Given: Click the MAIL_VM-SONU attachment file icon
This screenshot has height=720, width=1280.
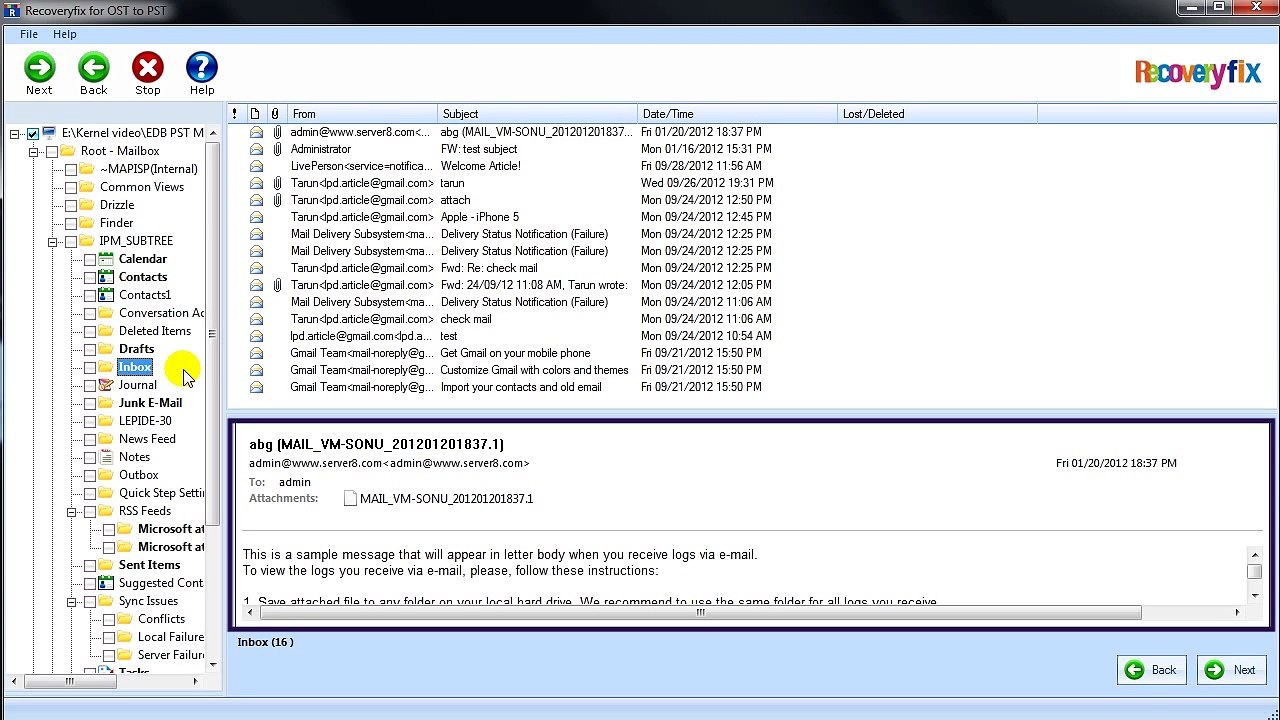Looking at the screenshot, I should (350, 498).
